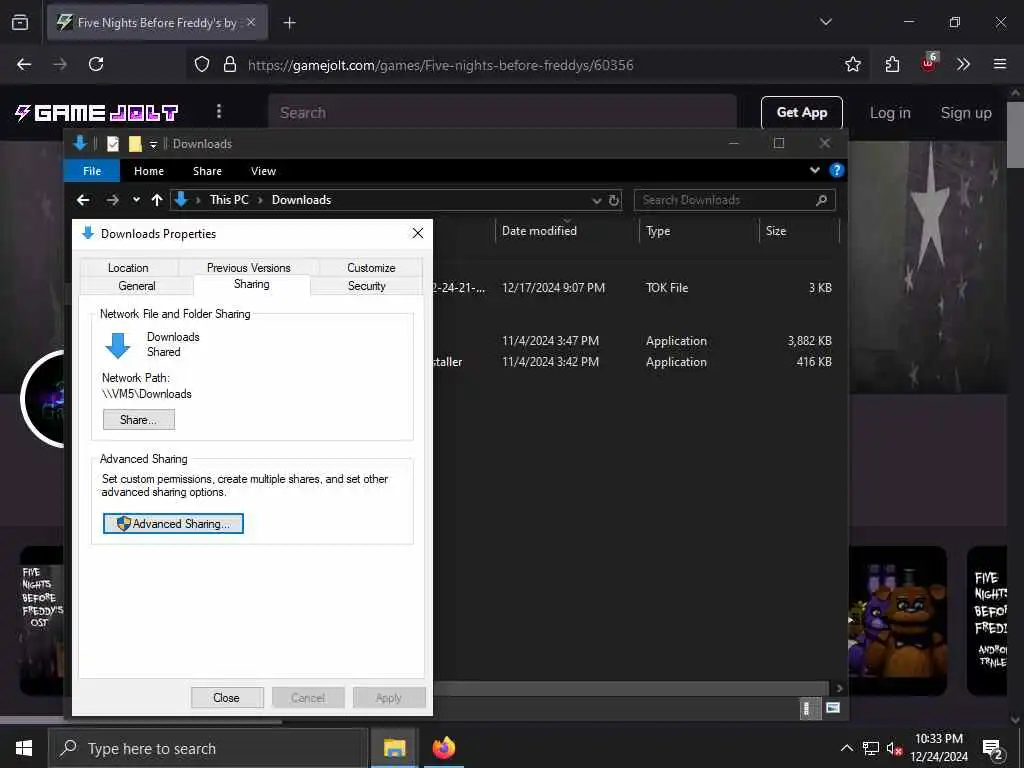Click the Game Jolt logo
This screenshot has width=1024, height=768.
click(x=97, y=112)
